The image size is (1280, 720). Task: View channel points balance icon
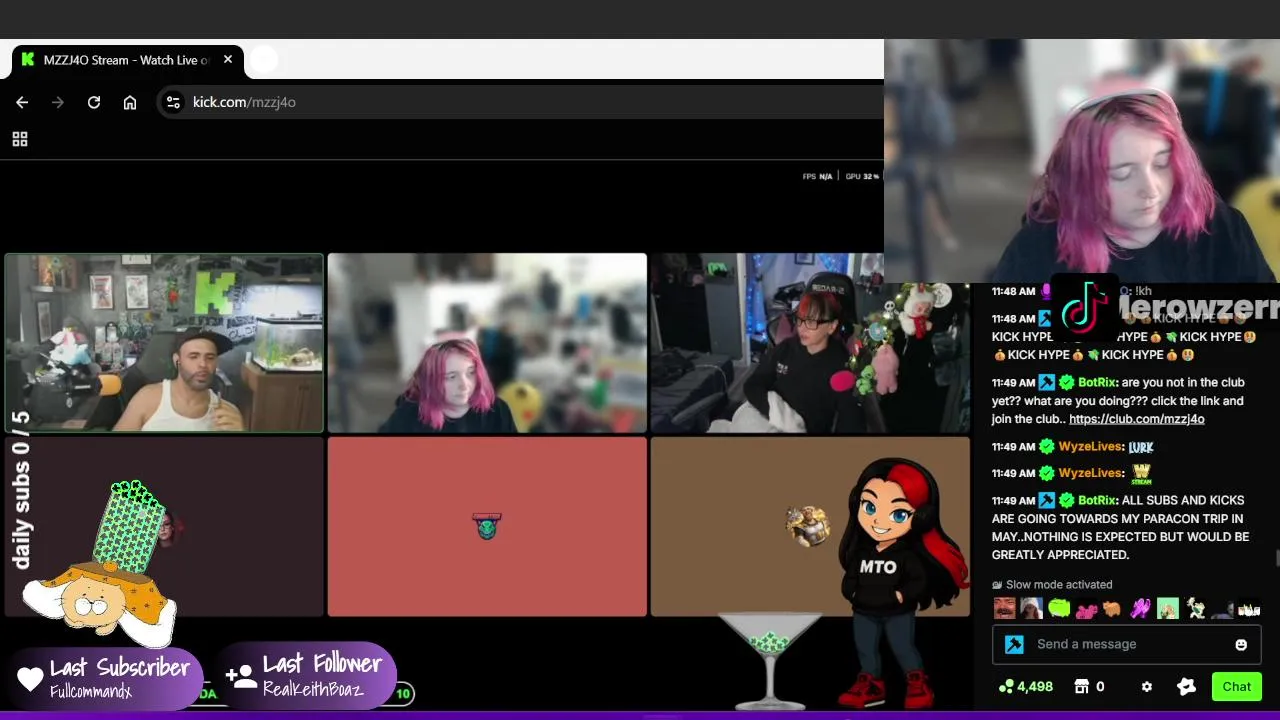[x=1007, y=687]
